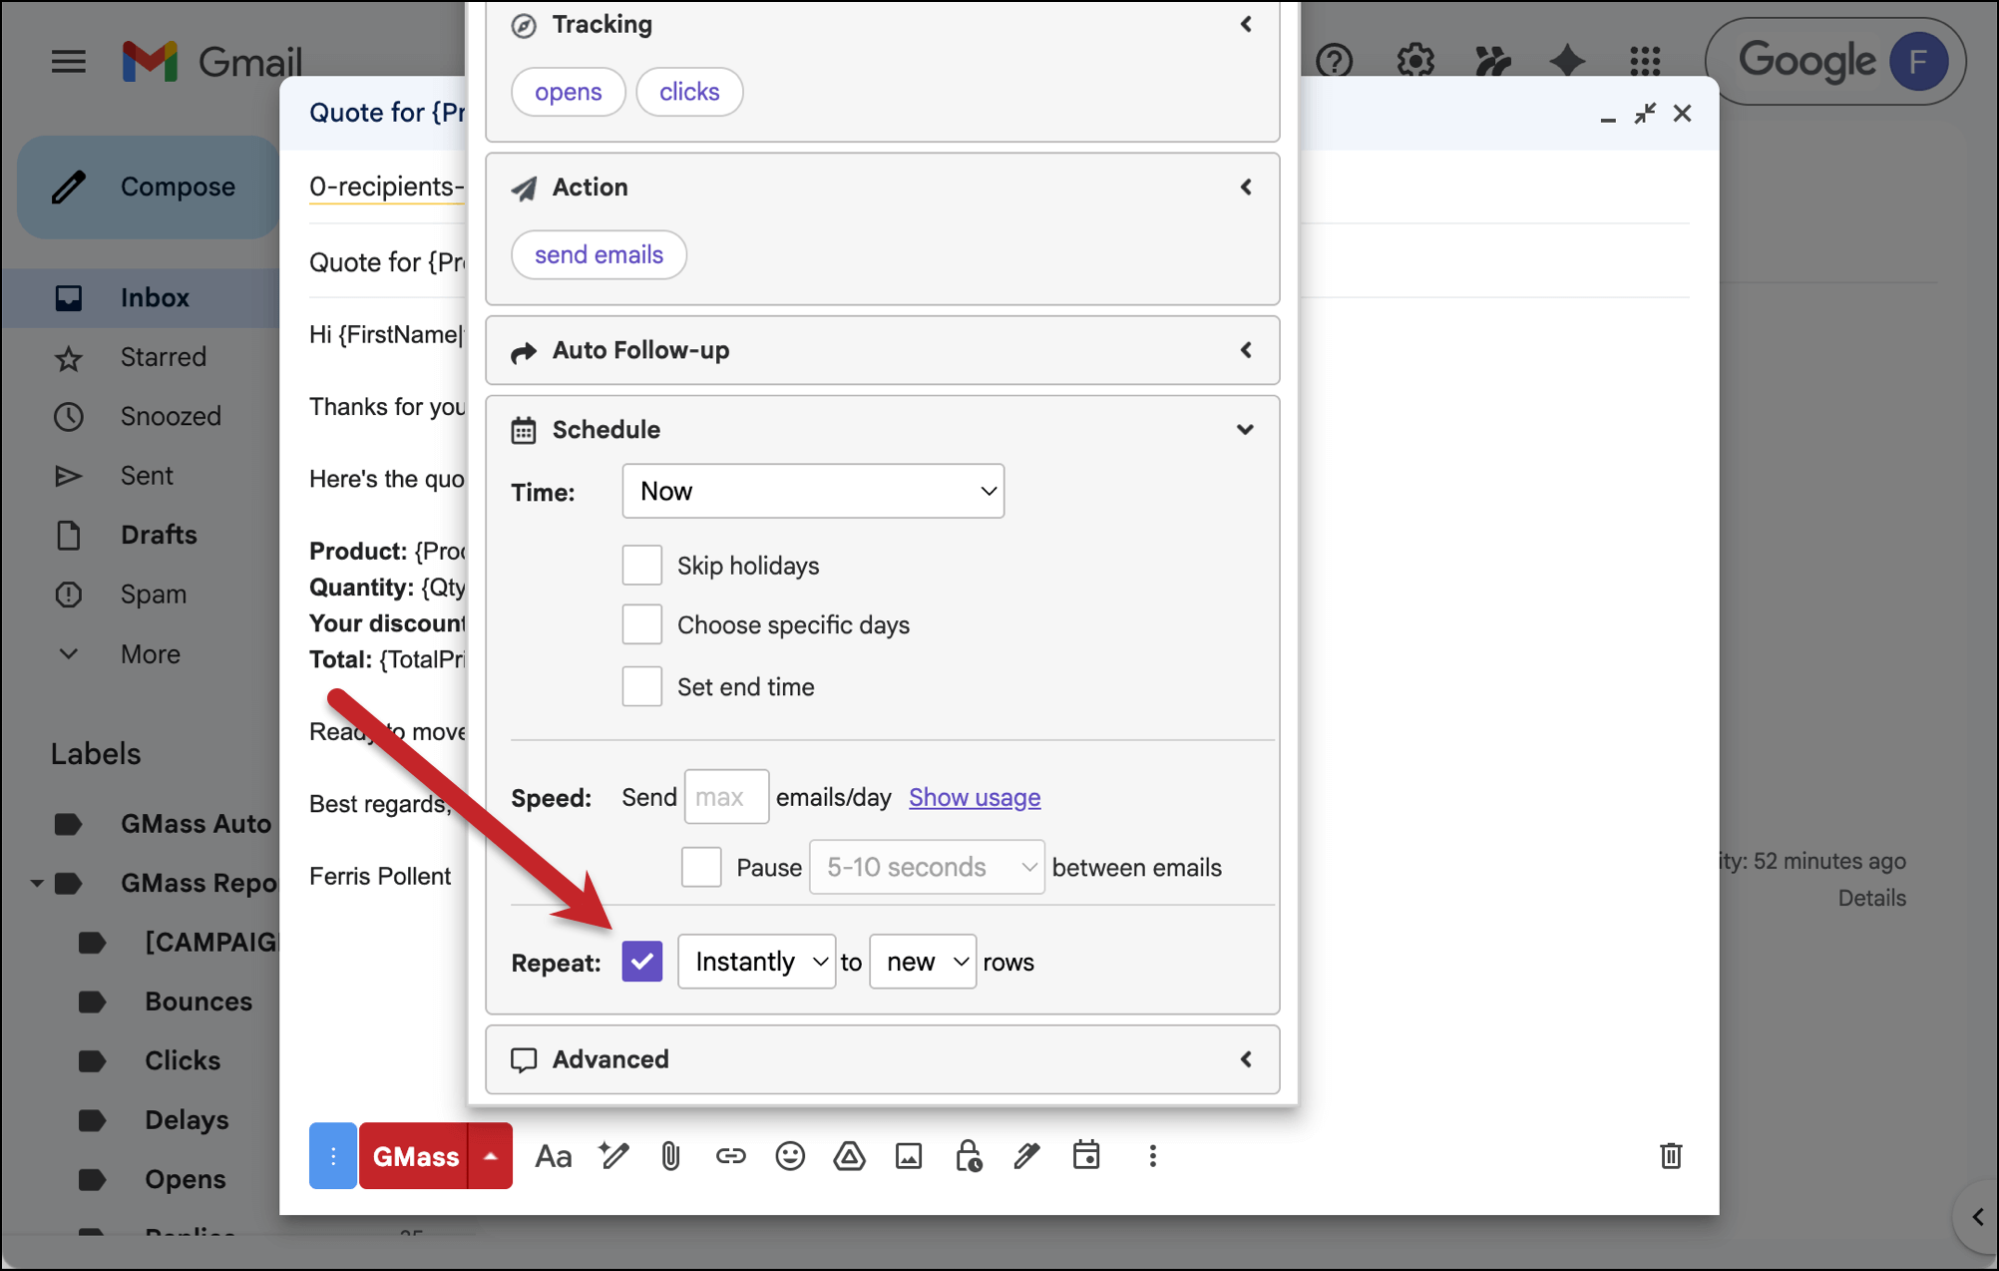Open the Bounces label

click(198, 1001)
